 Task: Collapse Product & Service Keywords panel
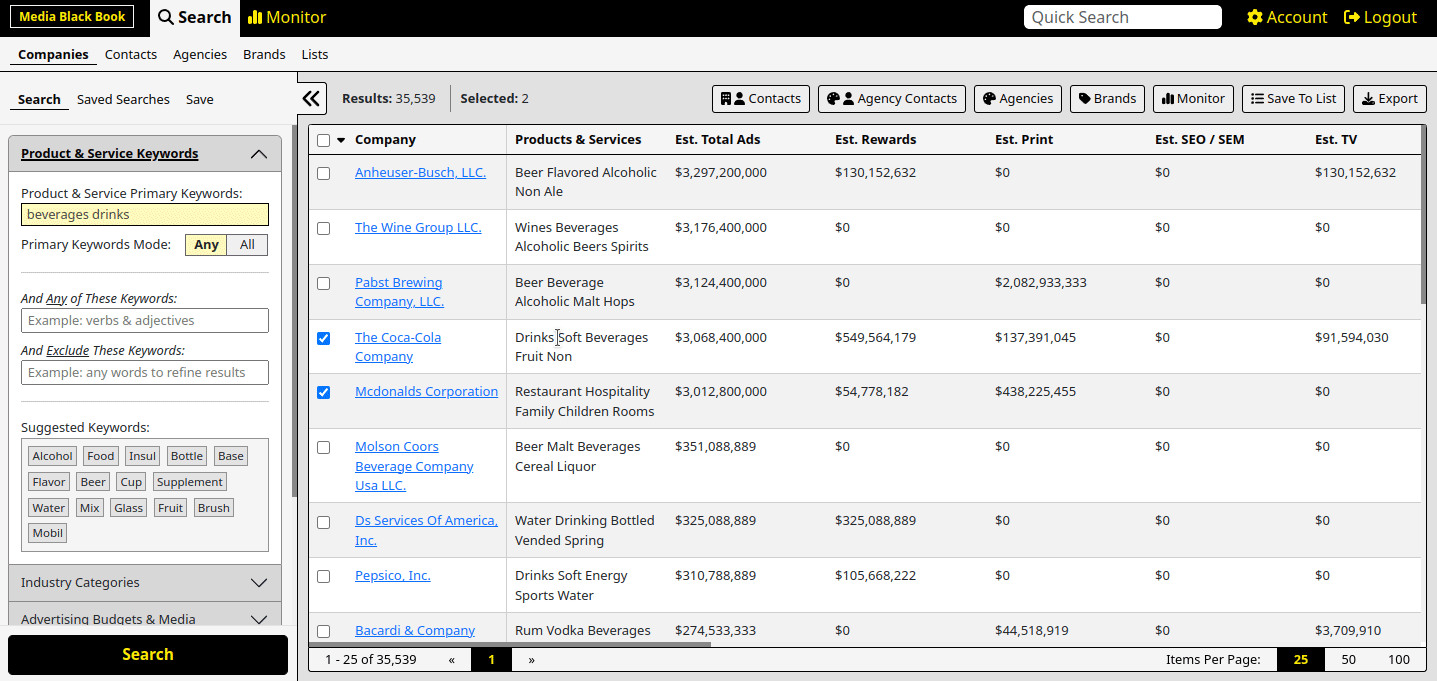(258, 154)
